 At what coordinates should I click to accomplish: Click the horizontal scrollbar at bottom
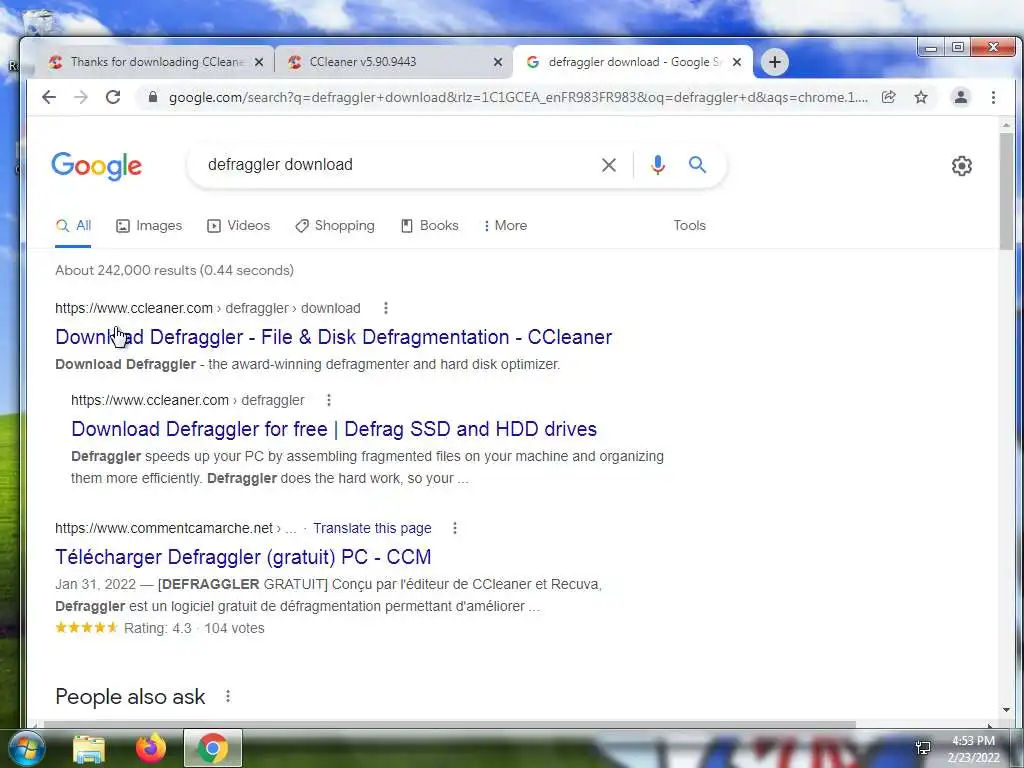(x=450, y=724)
